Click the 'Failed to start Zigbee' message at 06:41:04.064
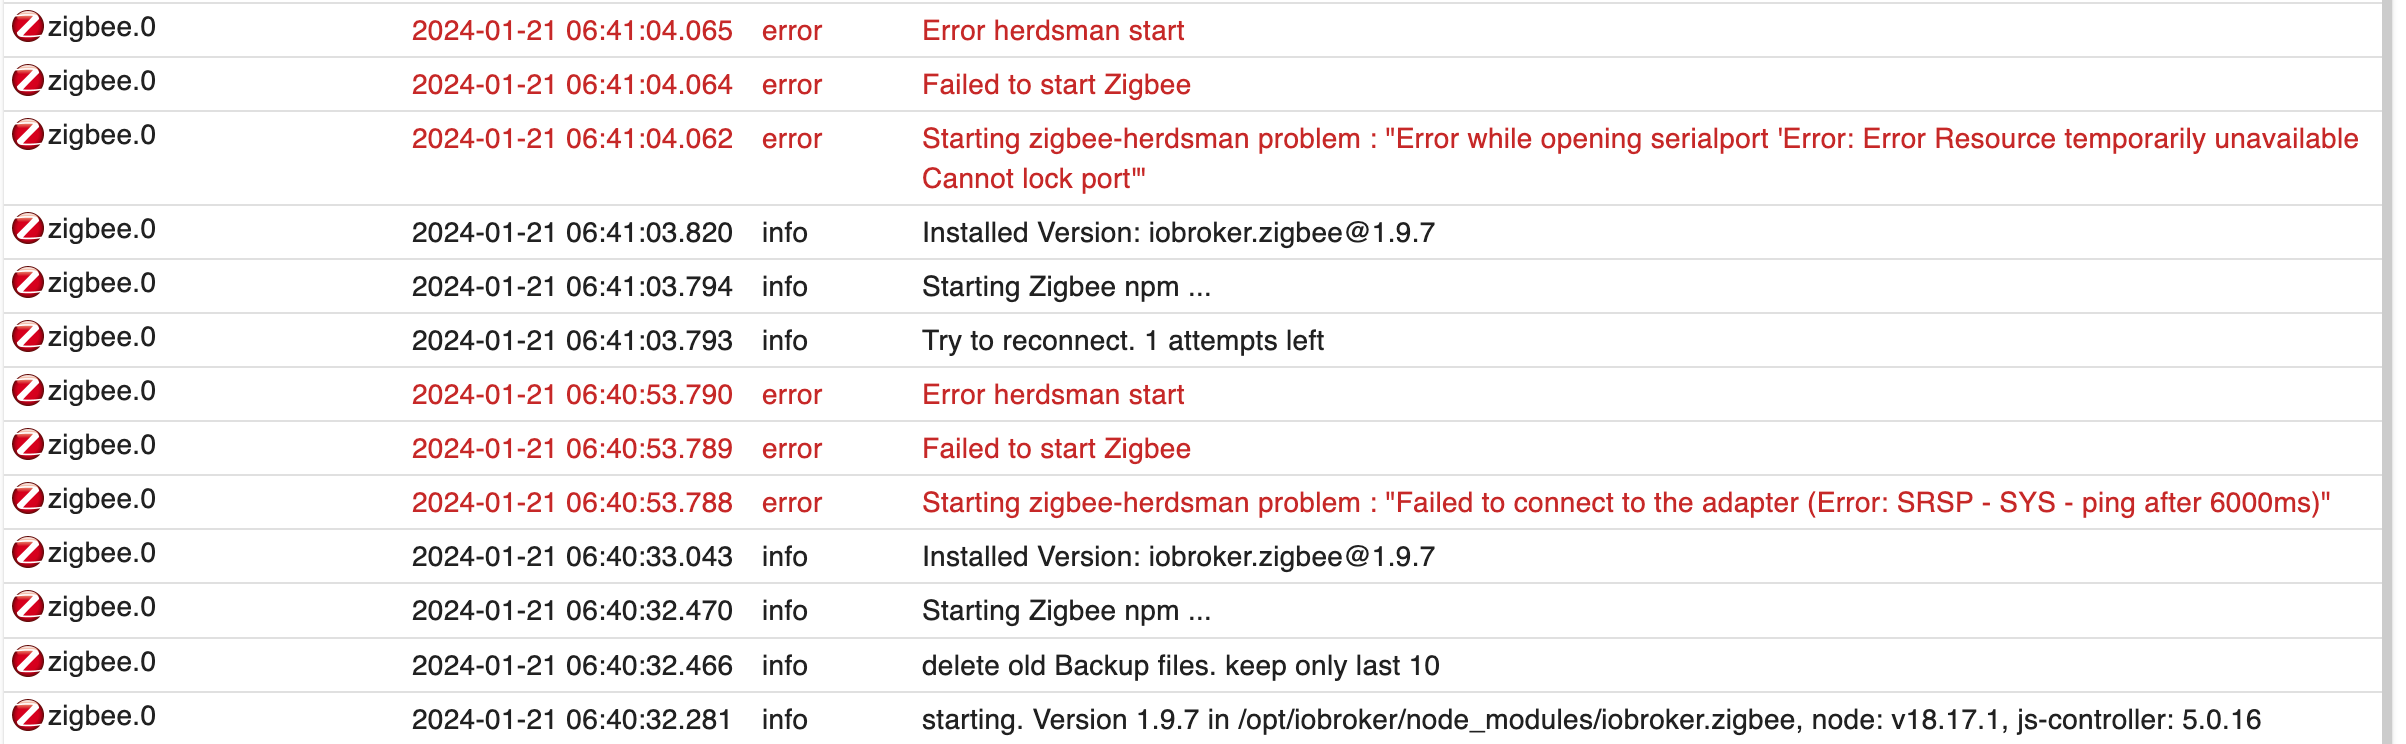The height and width of the screenshot is (744, 2406). 1055,85
